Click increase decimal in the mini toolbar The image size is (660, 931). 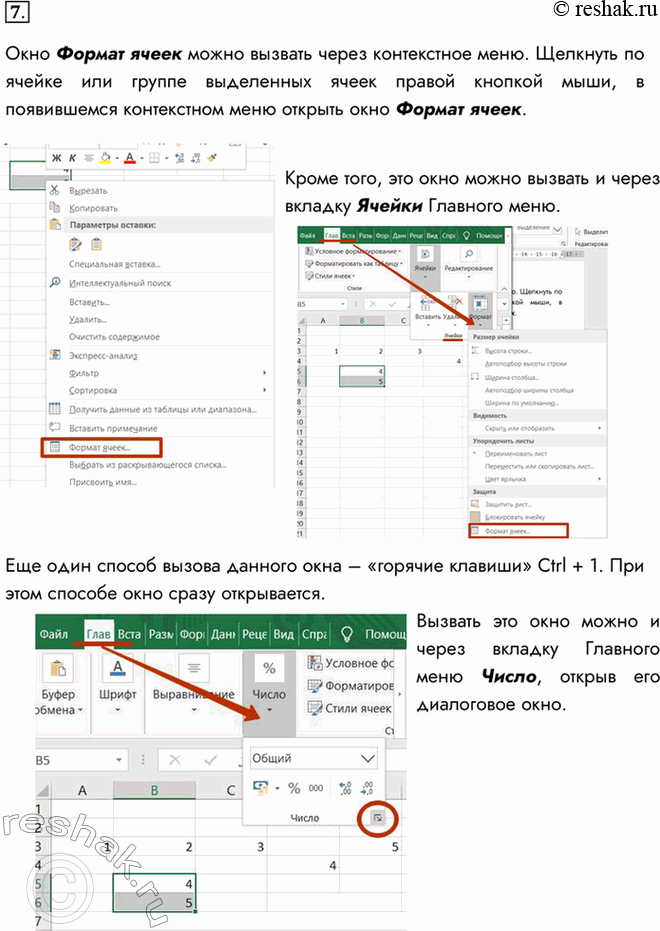180,158
